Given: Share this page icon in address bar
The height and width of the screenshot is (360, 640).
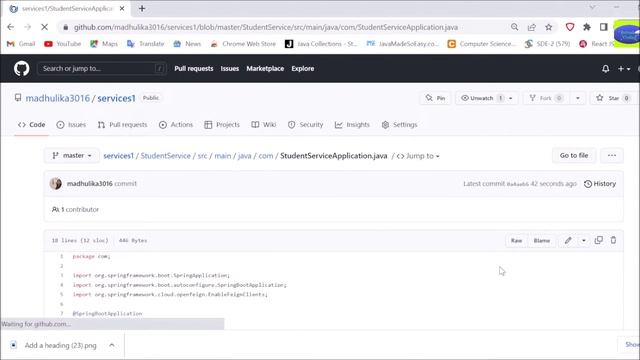Looking at the screenshot, I should tap(531, 27).
